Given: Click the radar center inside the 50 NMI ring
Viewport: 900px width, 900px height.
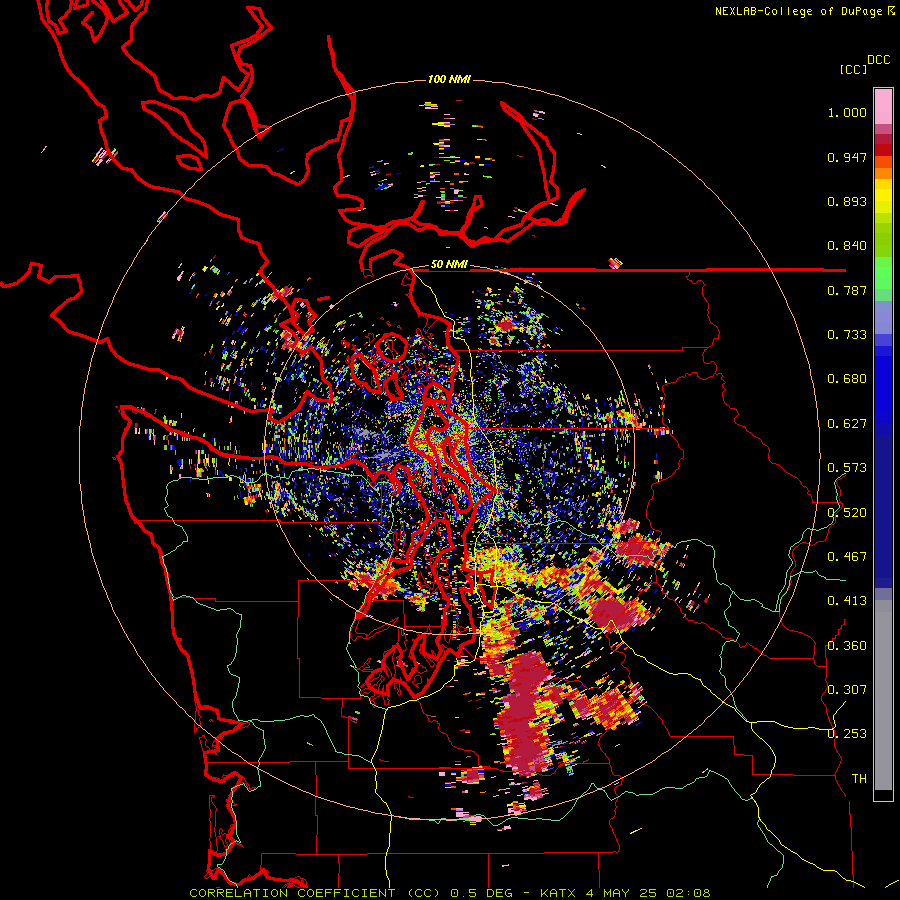Looking at the screenshot, I should 449,450.
